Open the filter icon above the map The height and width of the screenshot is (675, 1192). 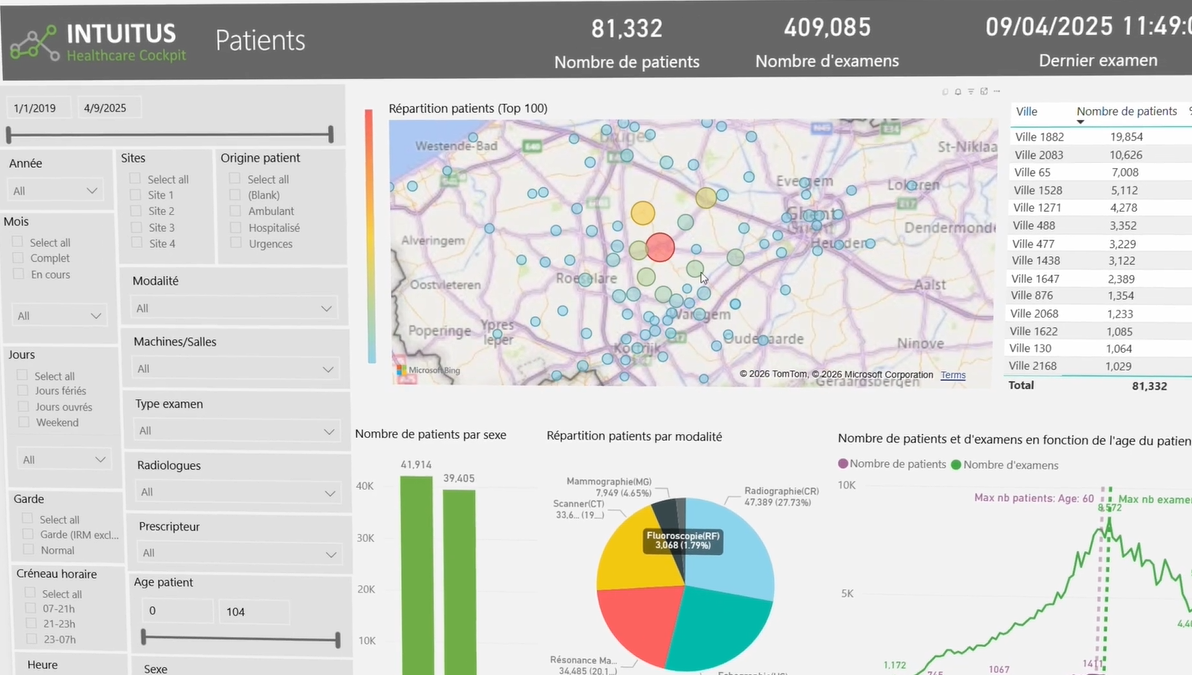[971, 91]
